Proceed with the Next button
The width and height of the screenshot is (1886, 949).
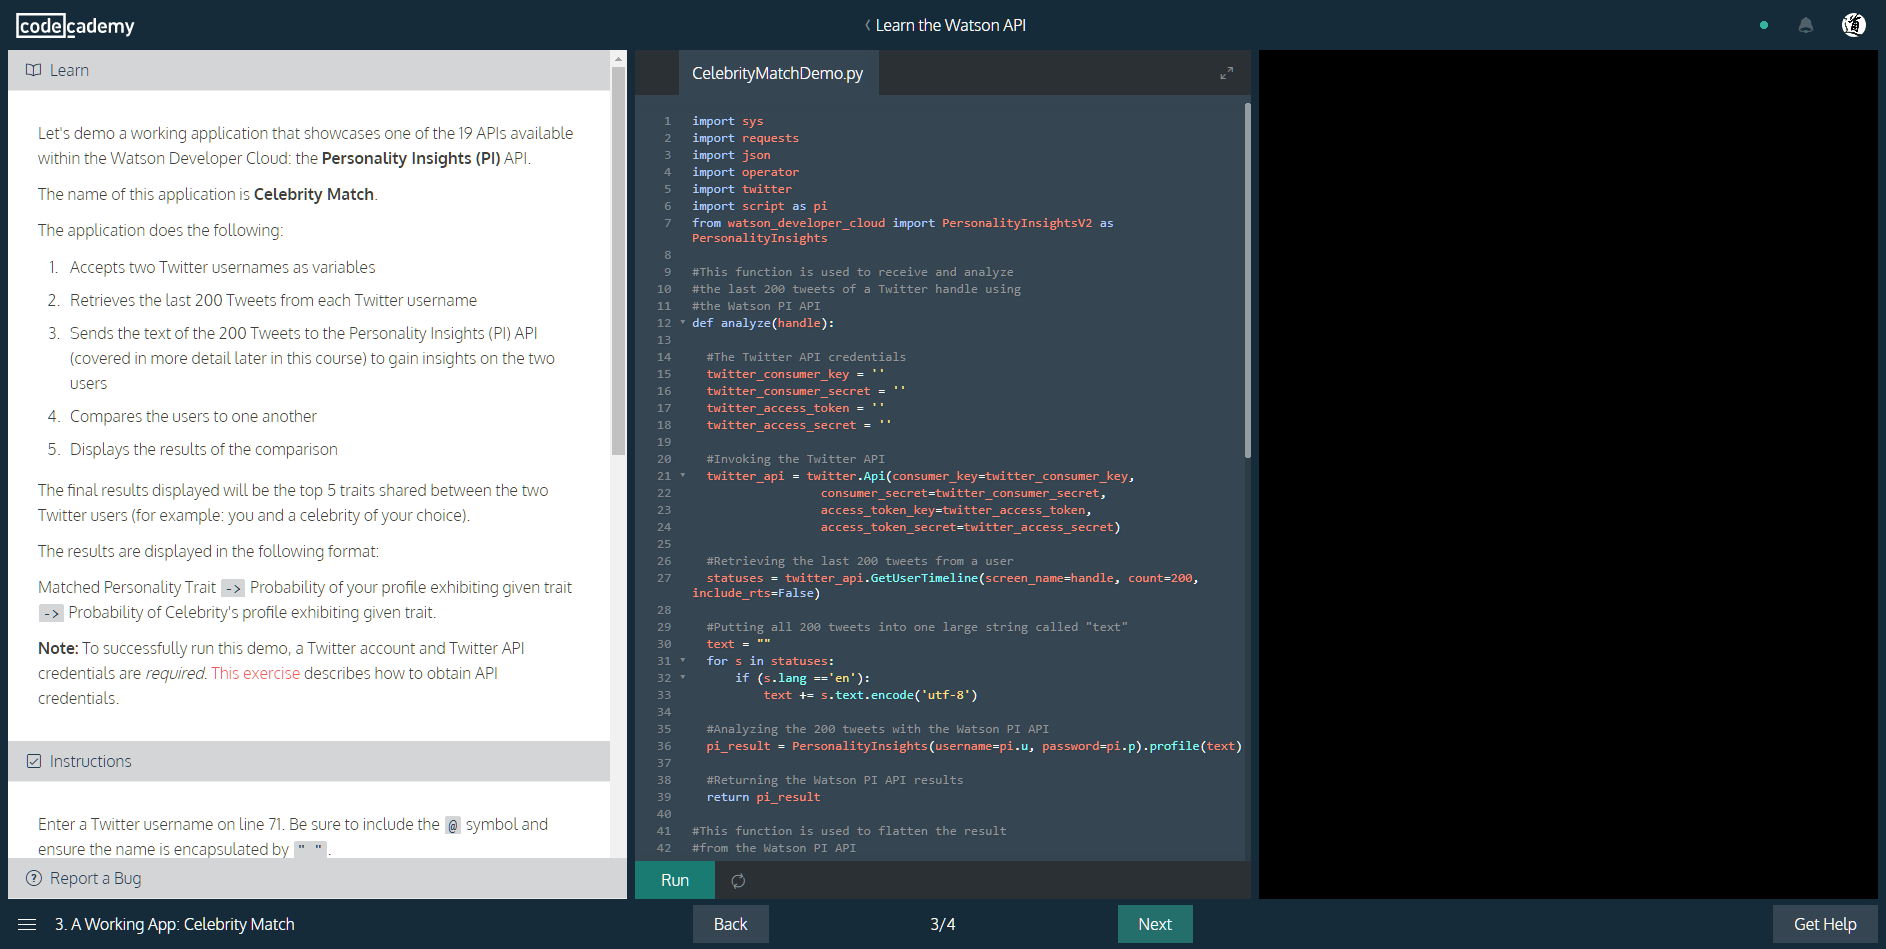pyautogui.click(x=1155, y=924)
